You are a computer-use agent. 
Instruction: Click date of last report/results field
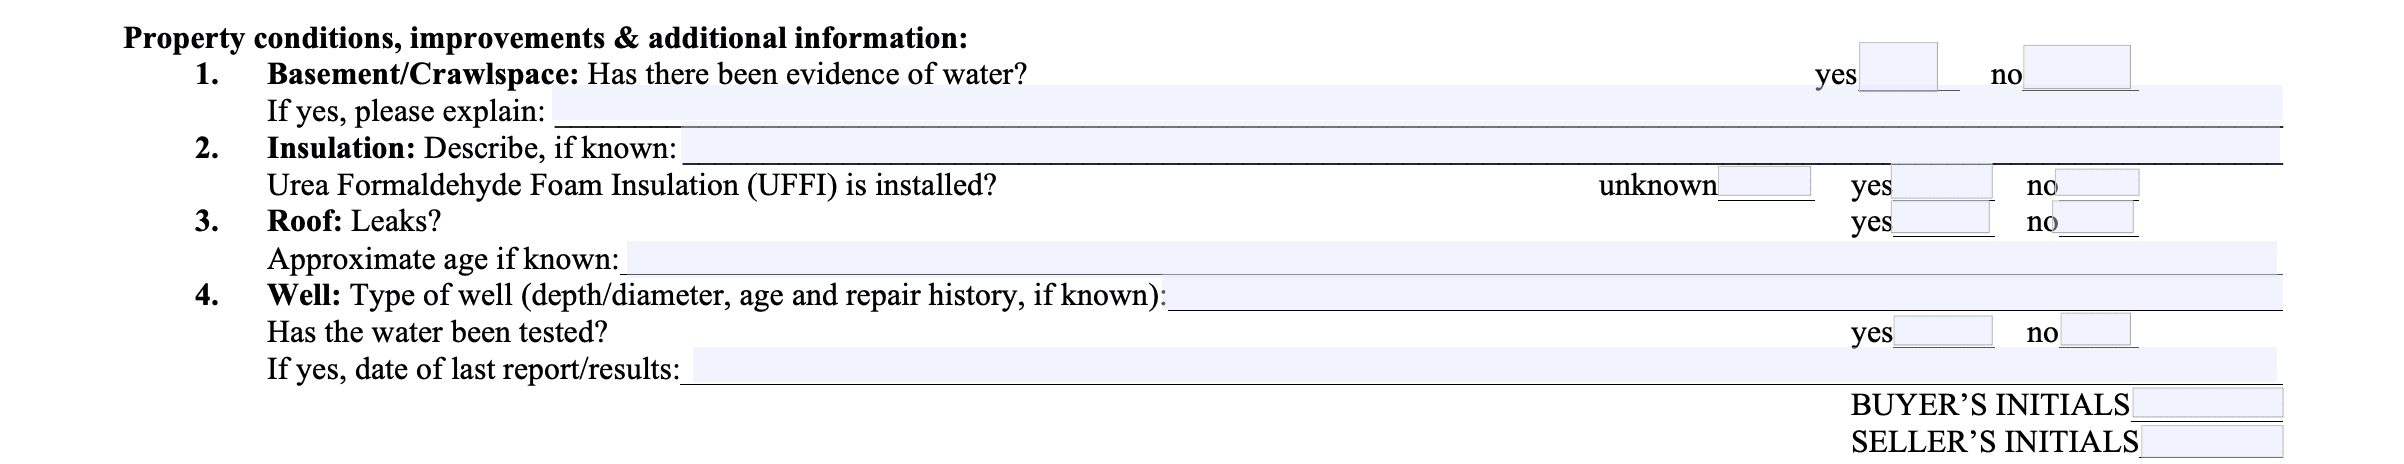1484,366
